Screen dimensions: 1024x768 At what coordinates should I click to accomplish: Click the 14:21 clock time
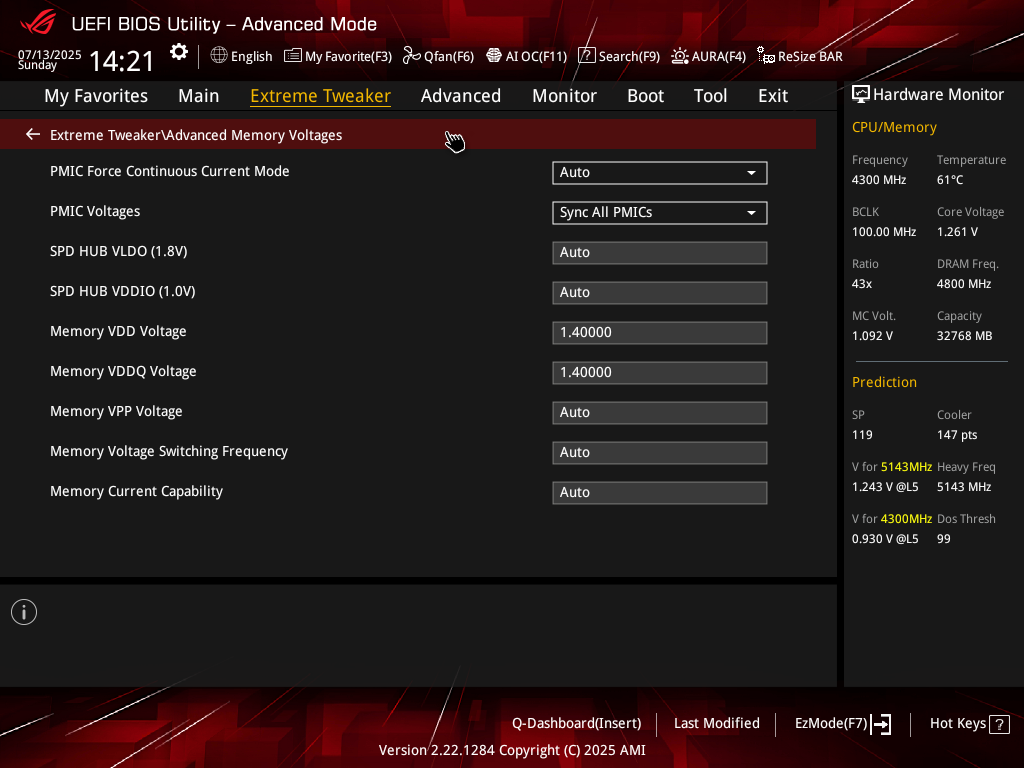coord(121,61)
